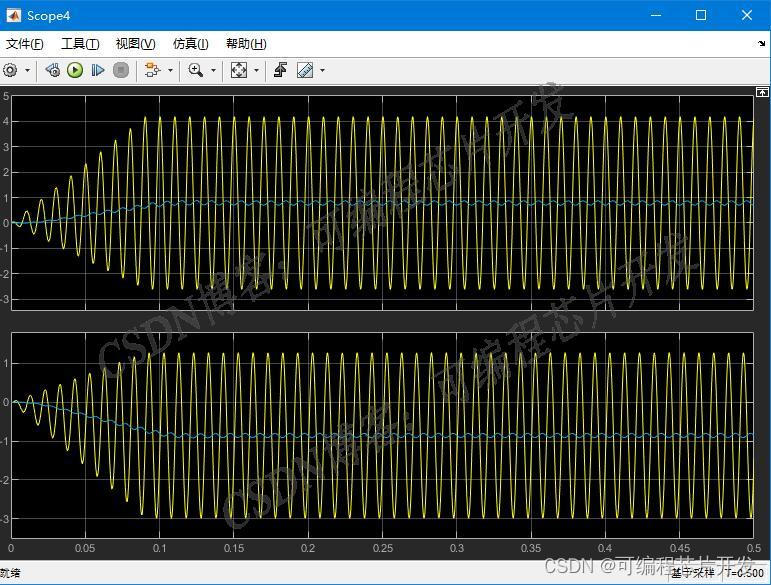Screen dimensions: 771x585
Task: Open the 文件(F) menu
Action: click(25, 44)
